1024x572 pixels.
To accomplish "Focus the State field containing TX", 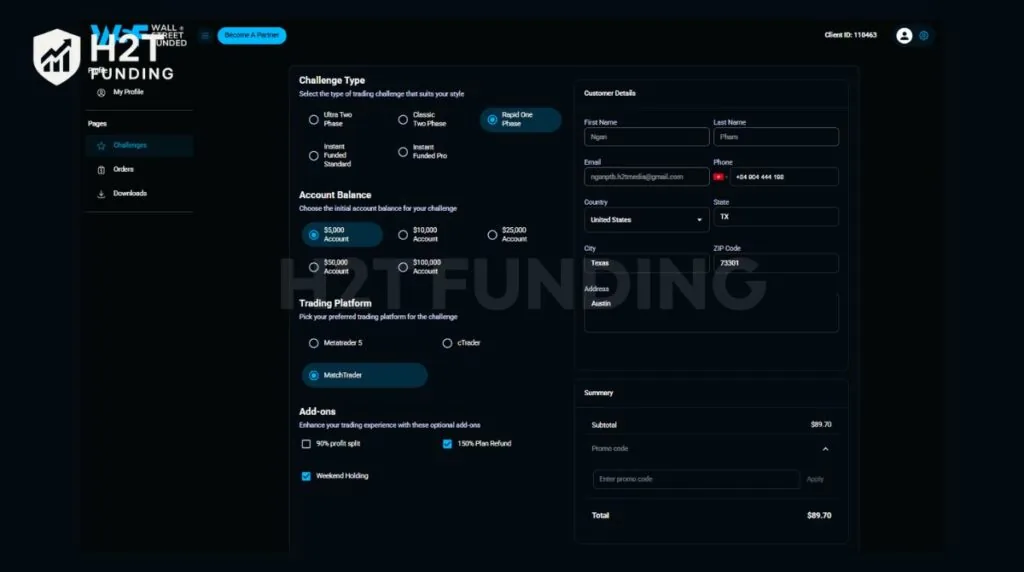I will 776,217.
